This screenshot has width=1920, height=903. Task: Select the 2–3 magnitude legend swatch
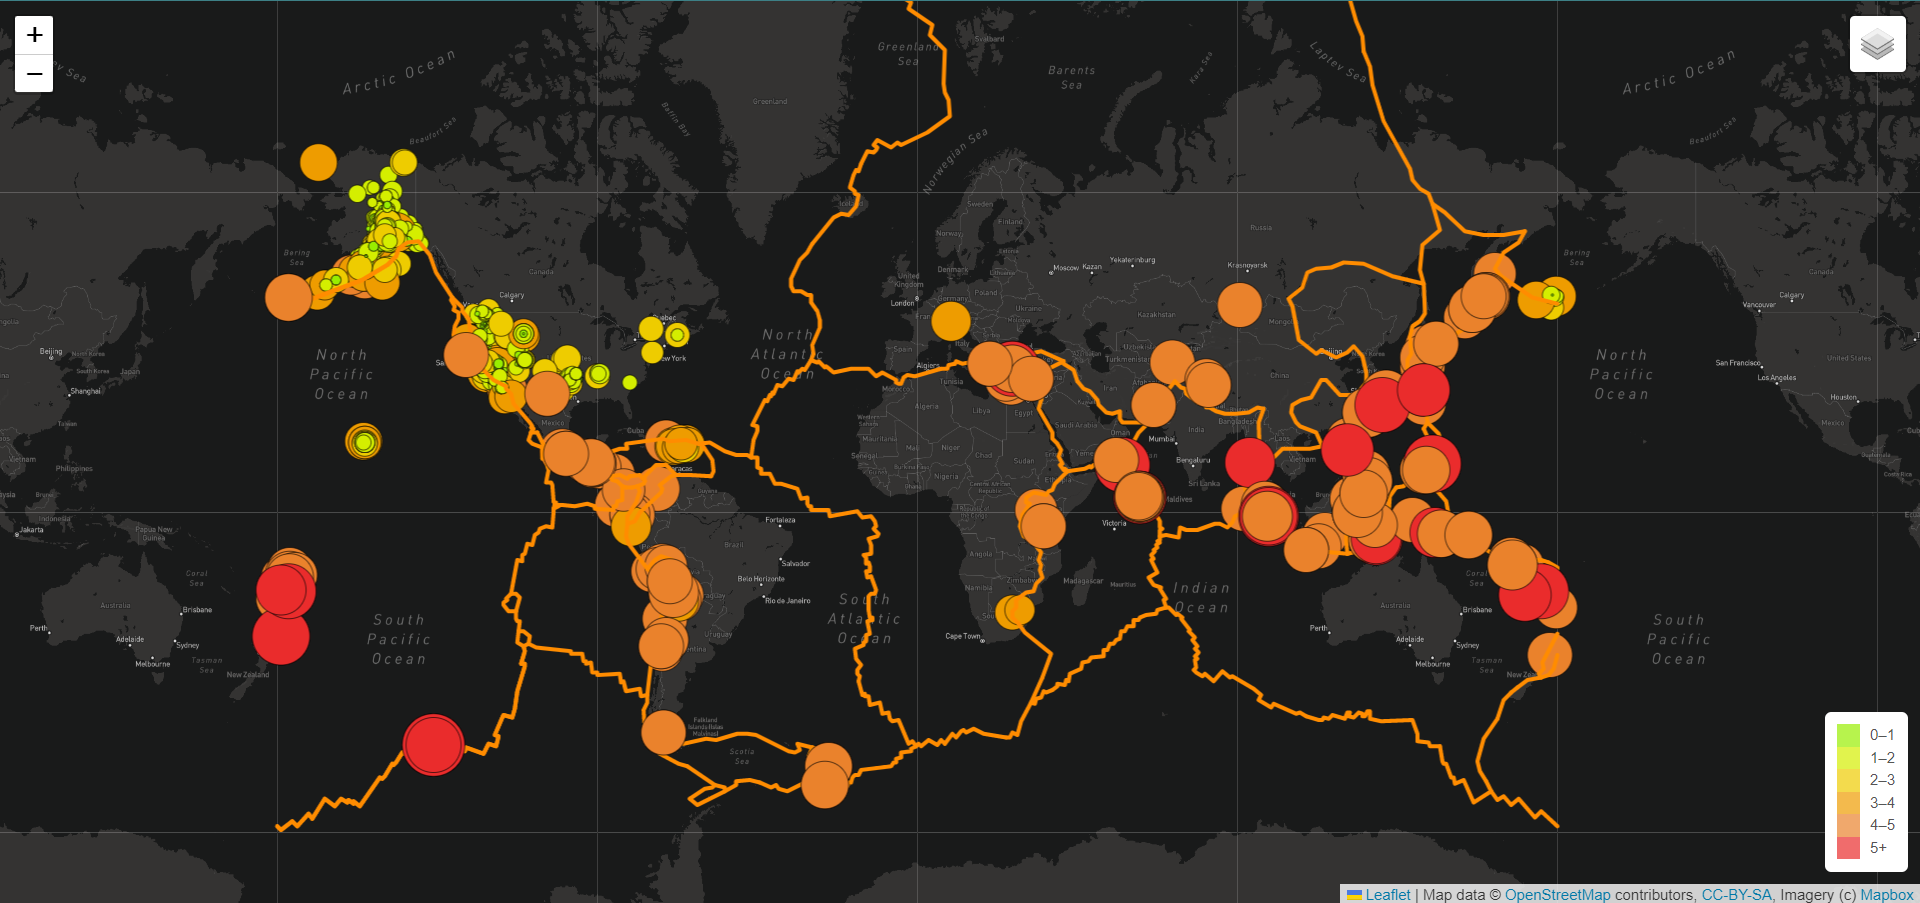click(x=1848, y=780)
